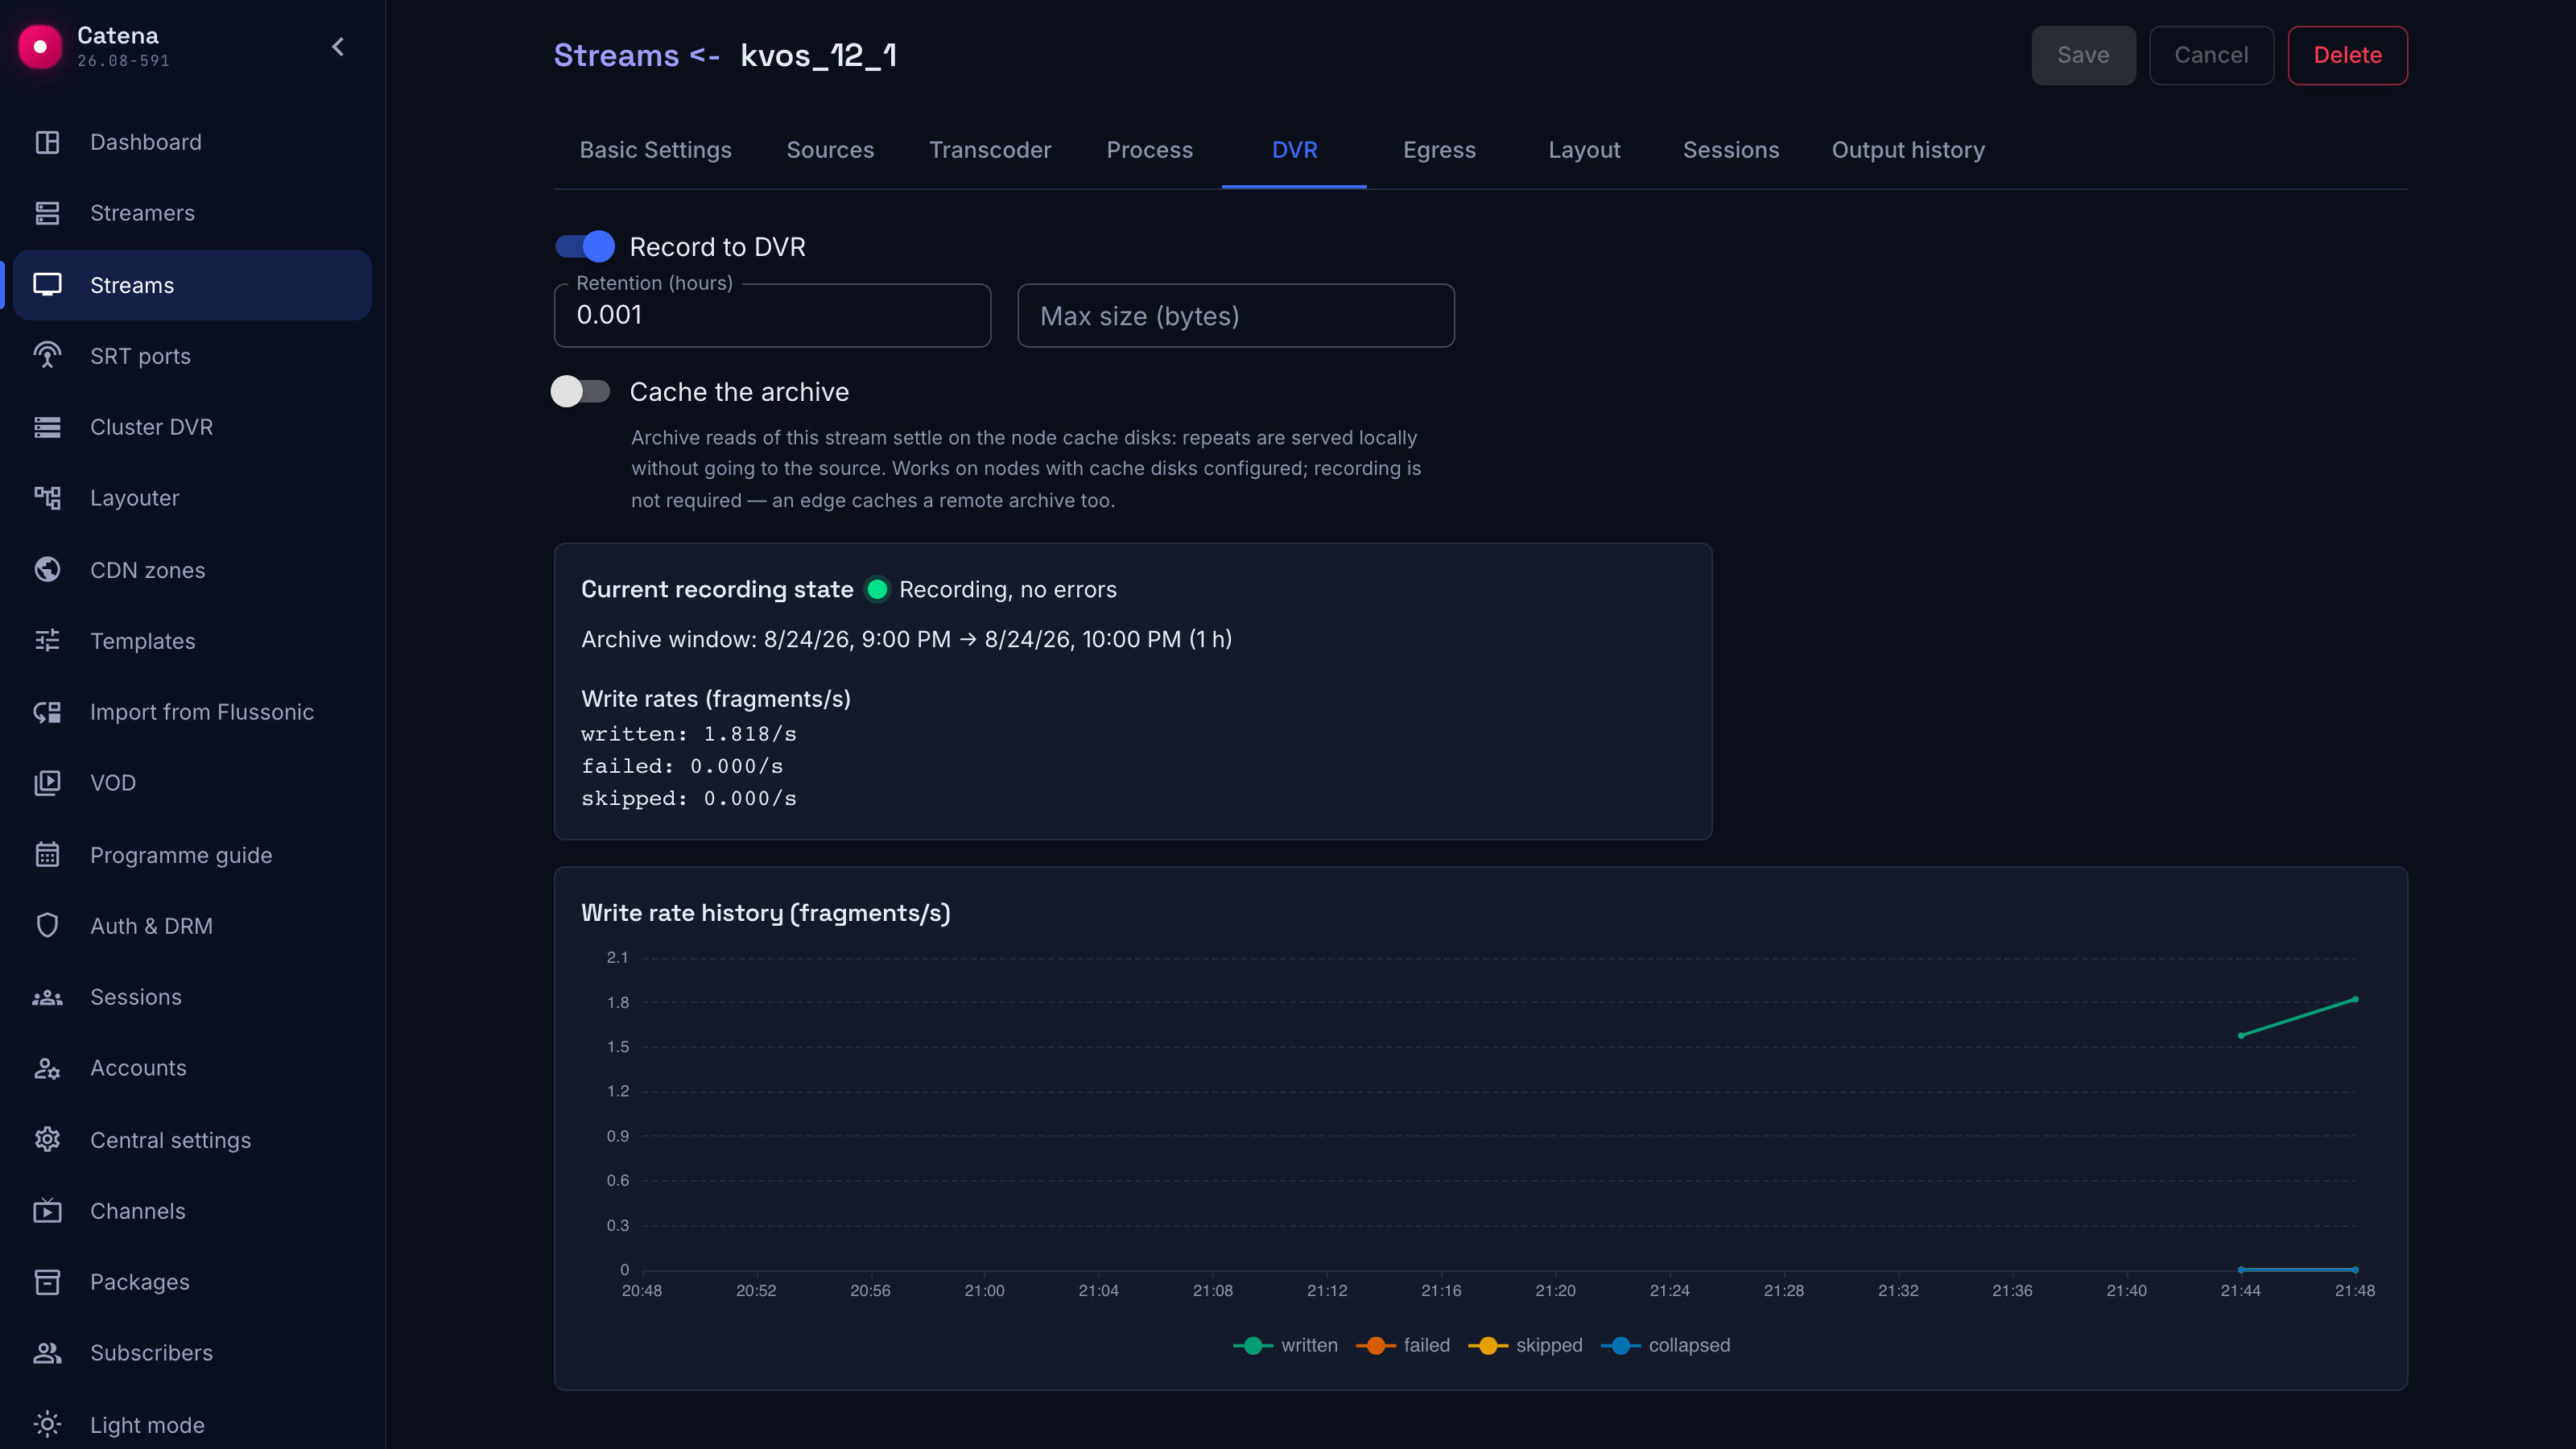Open the Dashboard sidebar icon
This screenshot has width=2576, height=1449.
click(47, 142)
